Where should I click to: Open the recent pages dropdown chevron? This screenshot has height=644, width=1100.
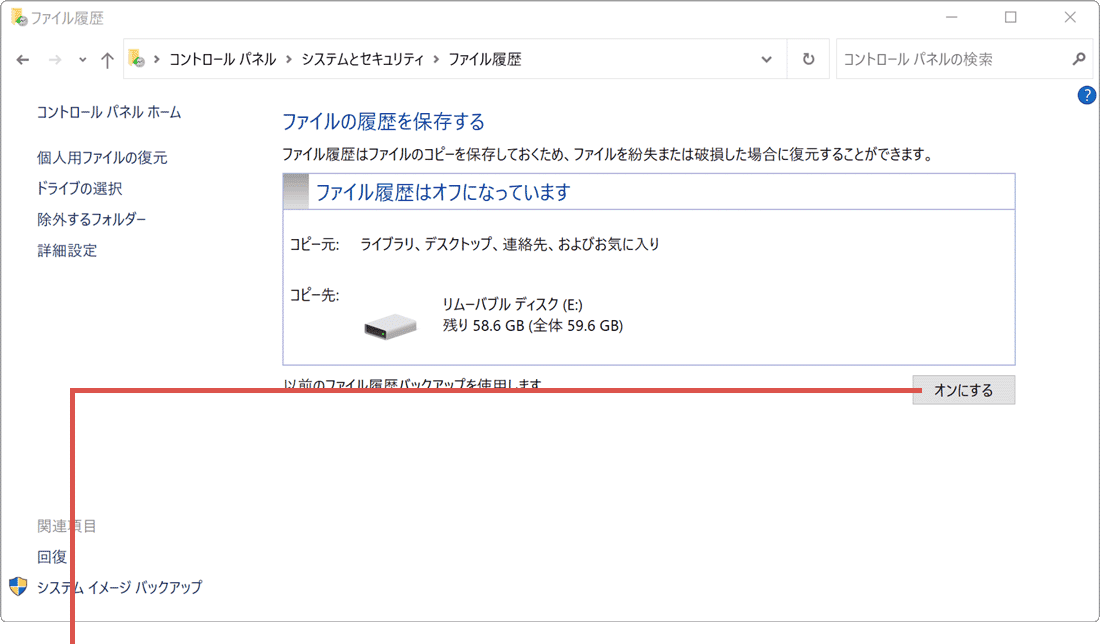82,59
